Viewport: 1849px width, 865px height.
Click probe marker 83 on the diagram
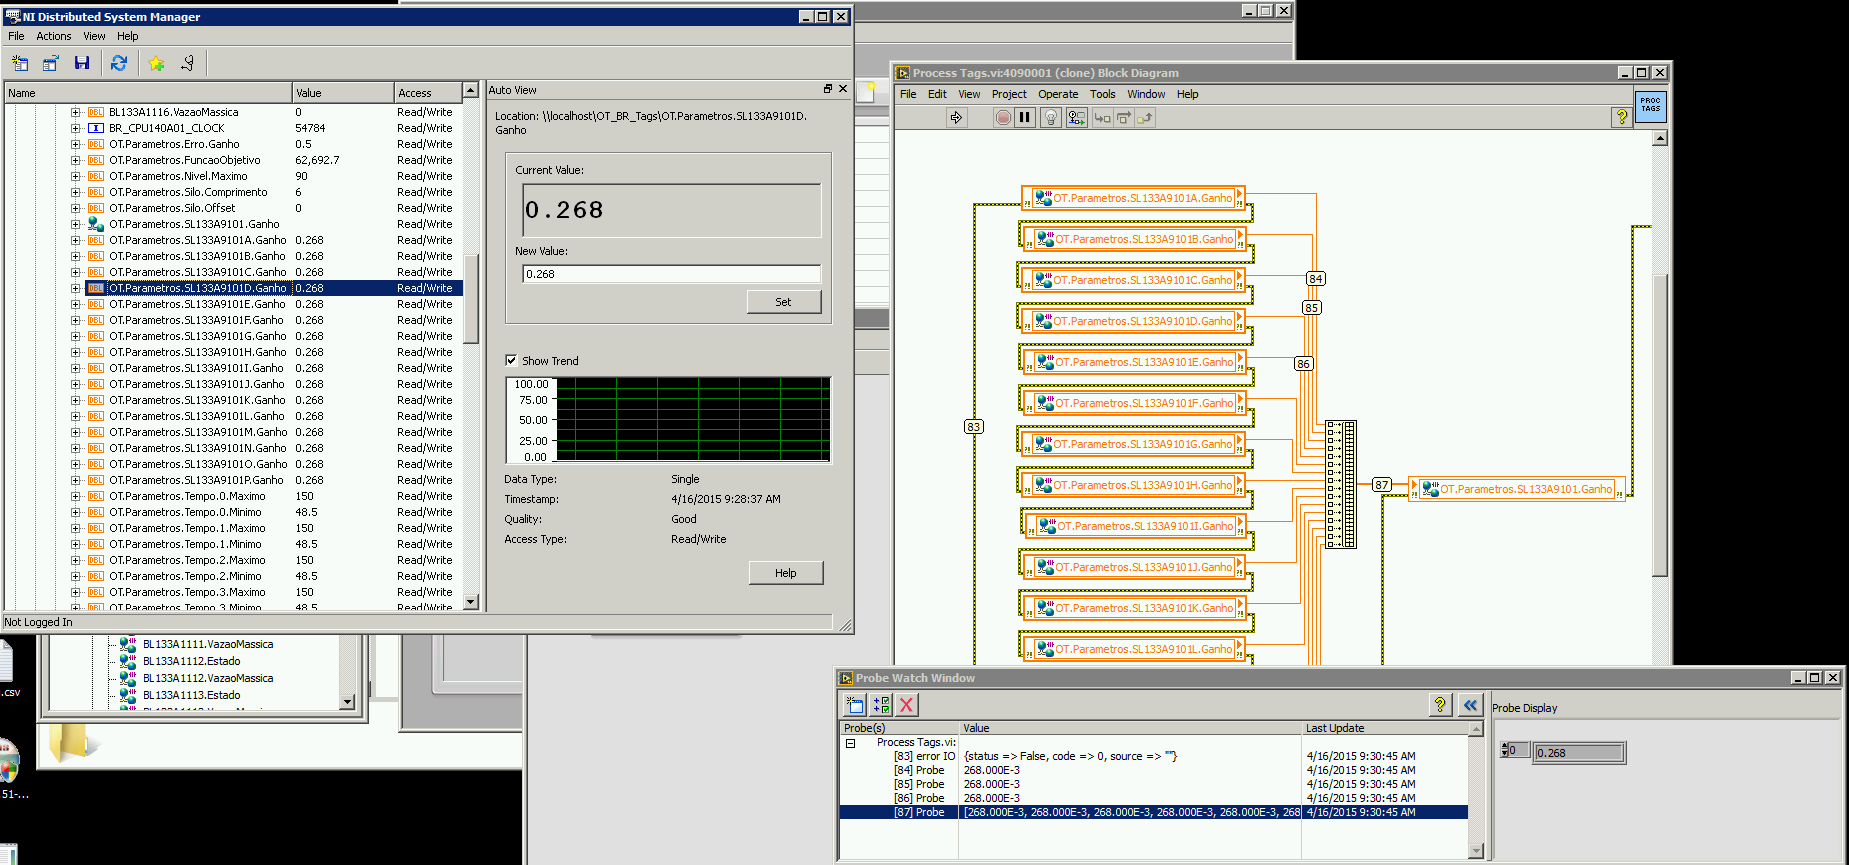click(973, 427)
